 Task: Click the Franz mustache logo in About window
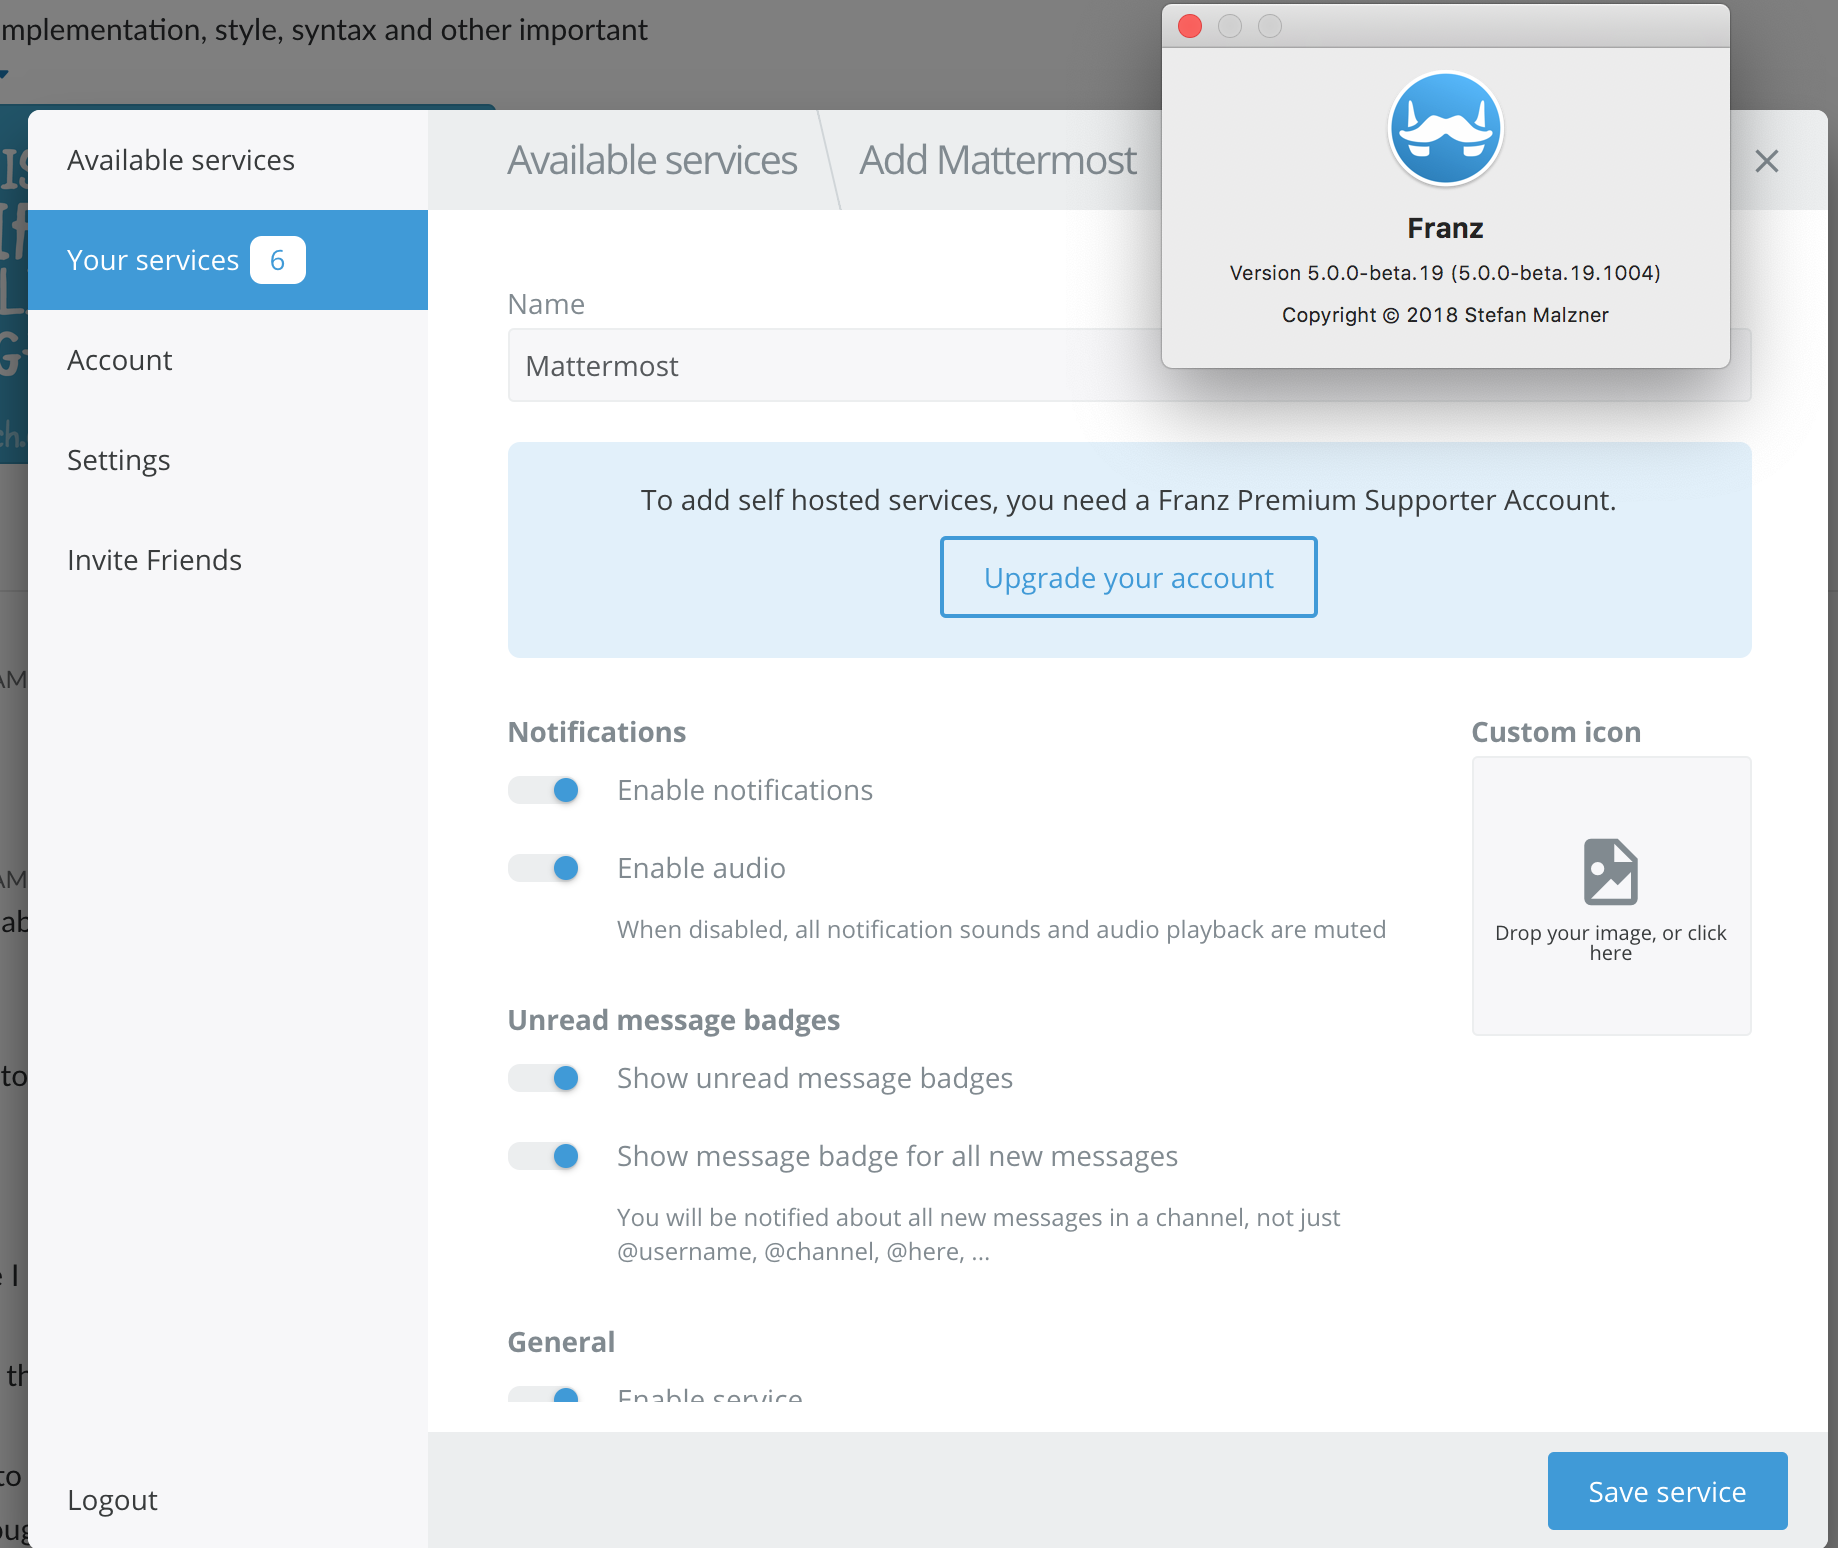tap(1445, 129)
